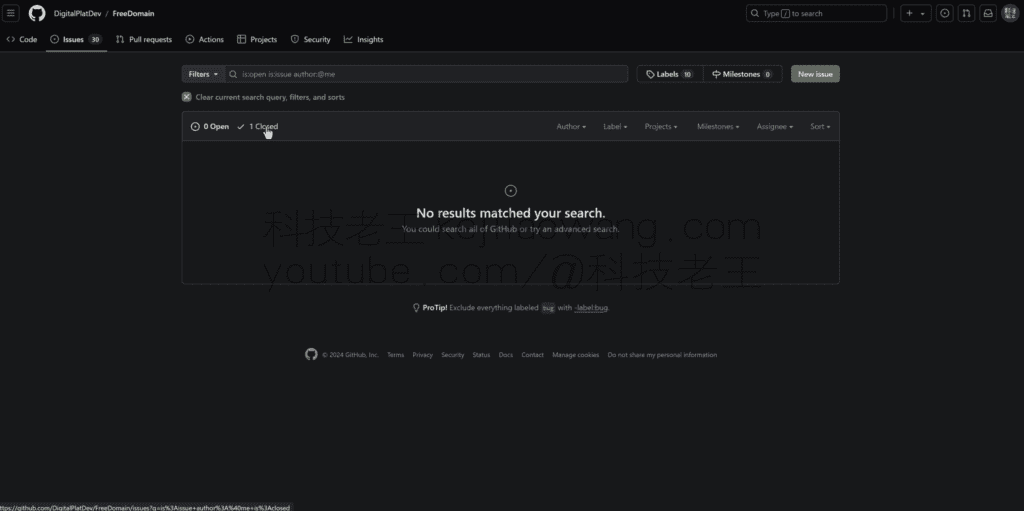Open the FreeDomain repository link

[x=133, y=14]
